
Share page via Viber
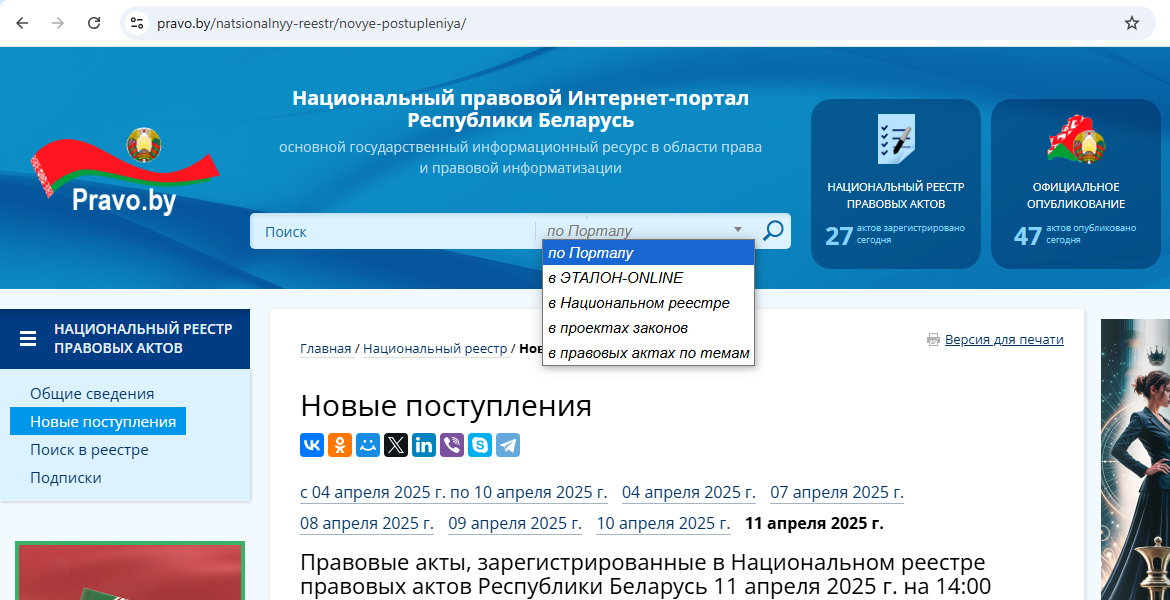[x=452, y=445]
